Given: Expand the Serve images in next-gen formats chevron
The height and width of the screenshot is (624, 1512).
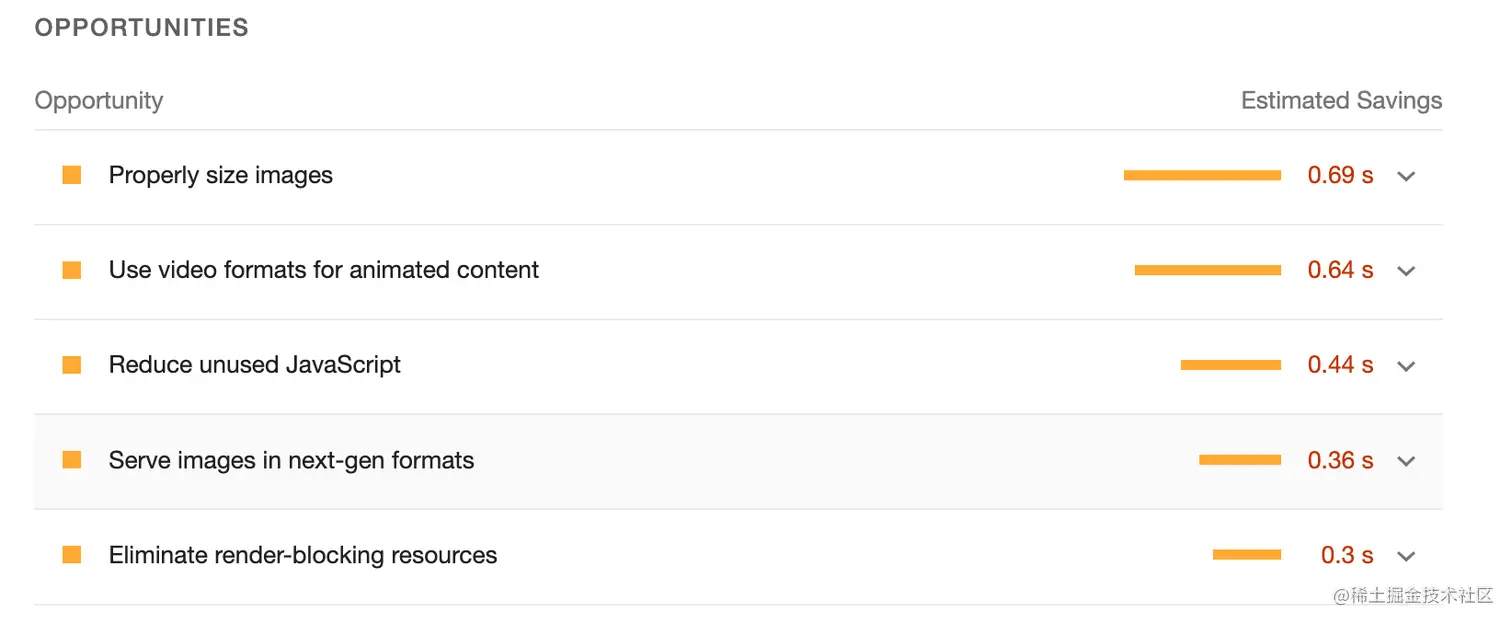Looking at the screenshot, I should click(x=1406, y=461).
